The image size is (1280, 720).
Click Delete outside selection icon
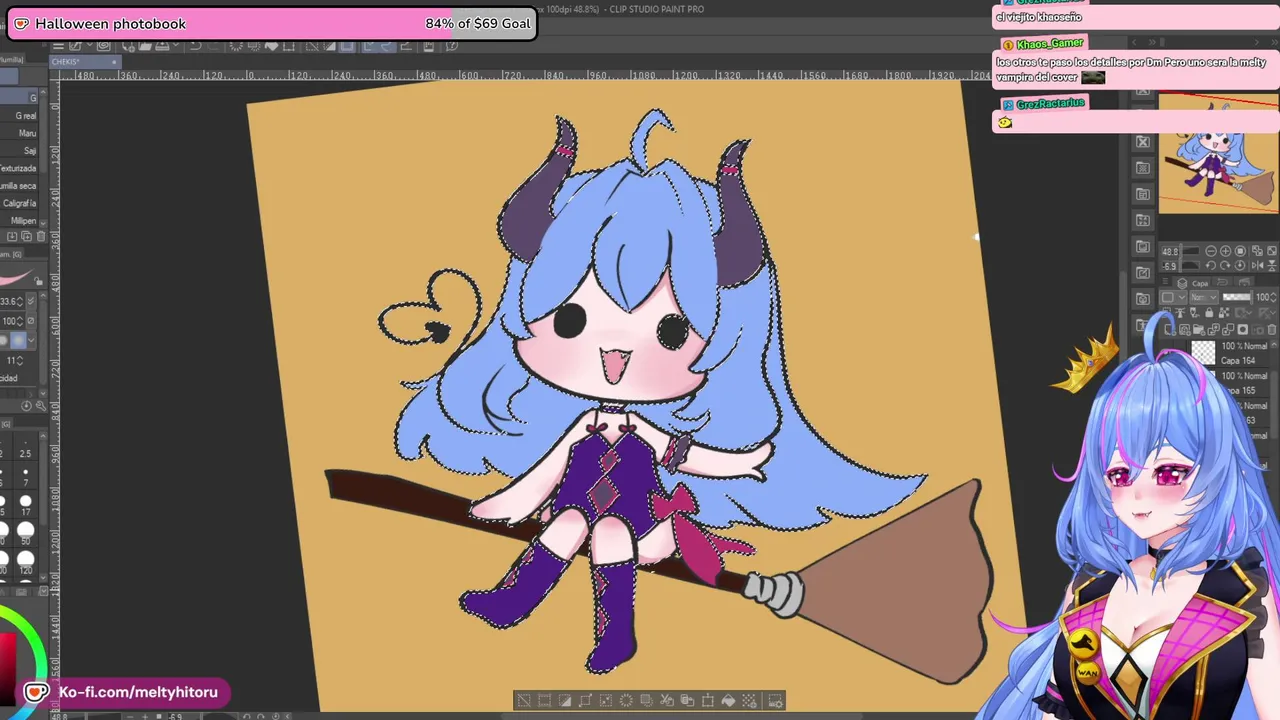point(647,701)
